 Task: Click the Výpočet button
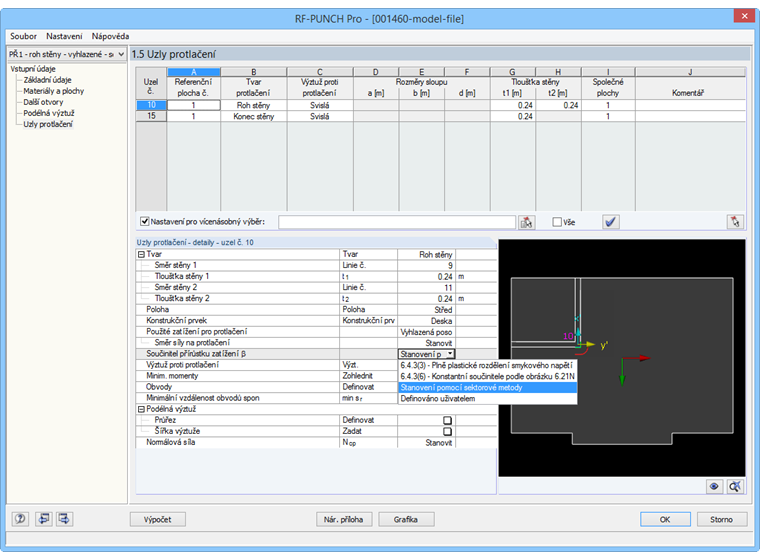[158, 519]
